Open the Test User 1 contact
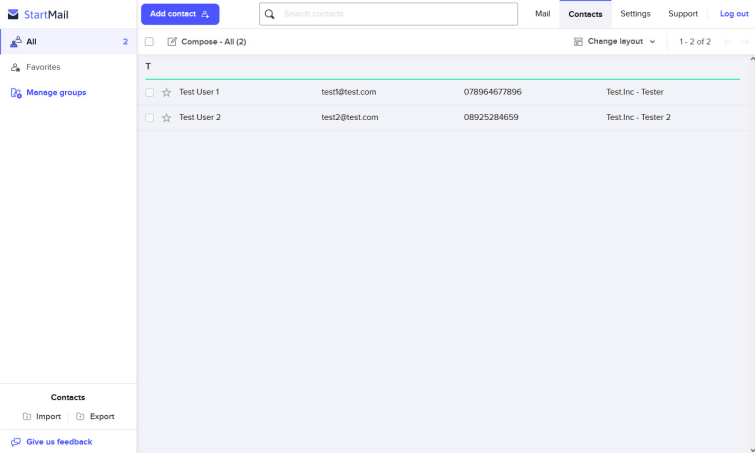 point(199,92)
